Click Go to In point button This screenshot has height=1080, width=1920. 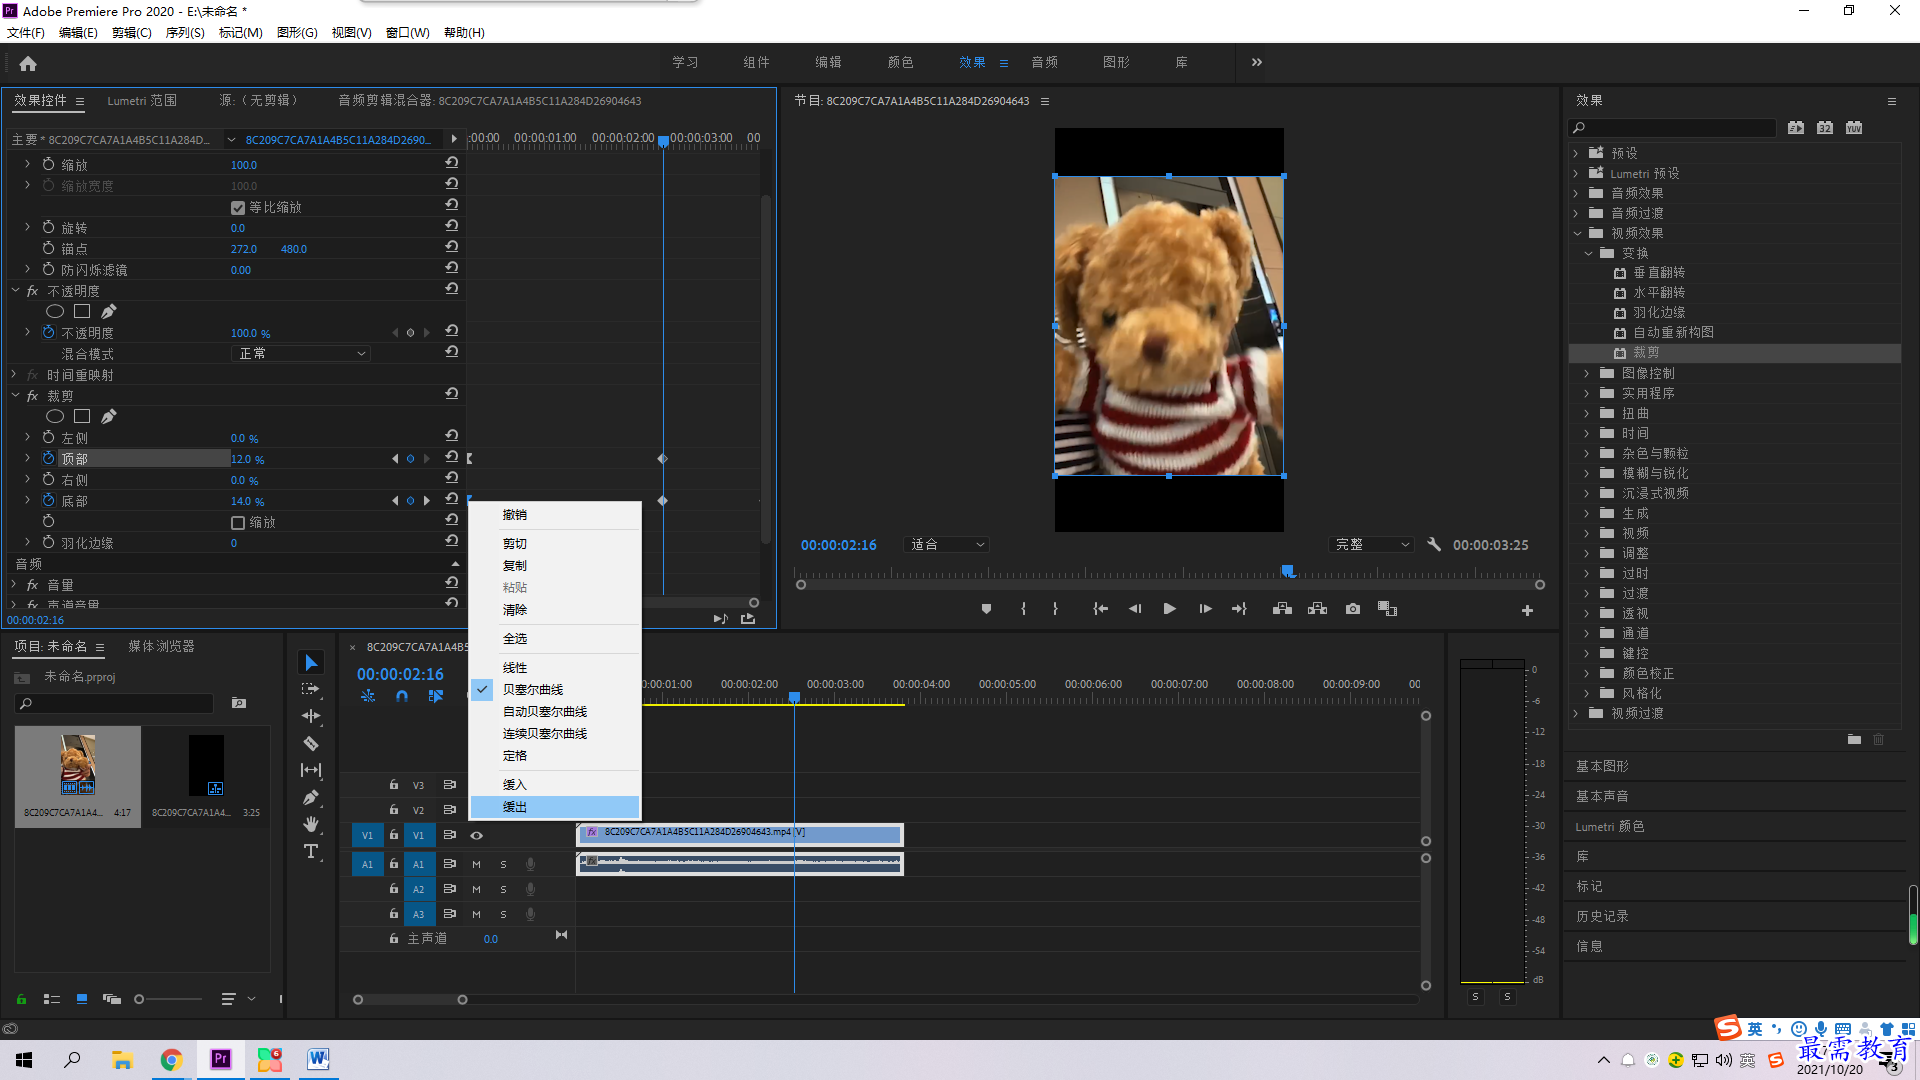[1101, 609]
